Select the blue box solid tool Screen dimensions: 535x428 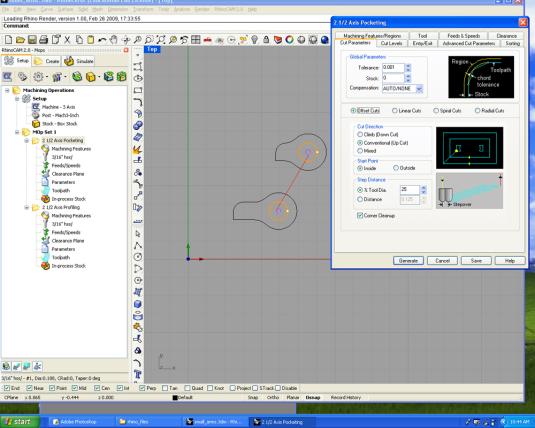click(x=138, y=304)
